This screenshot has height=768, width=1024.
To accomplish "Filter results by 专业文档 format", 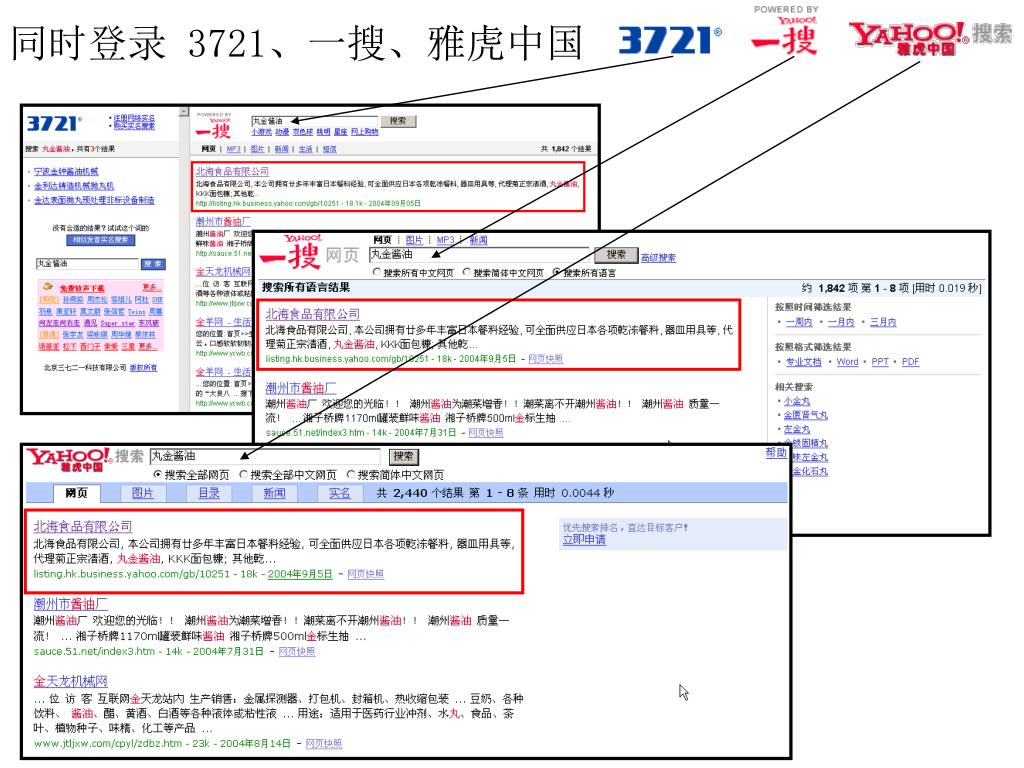I will pos(803,362).
